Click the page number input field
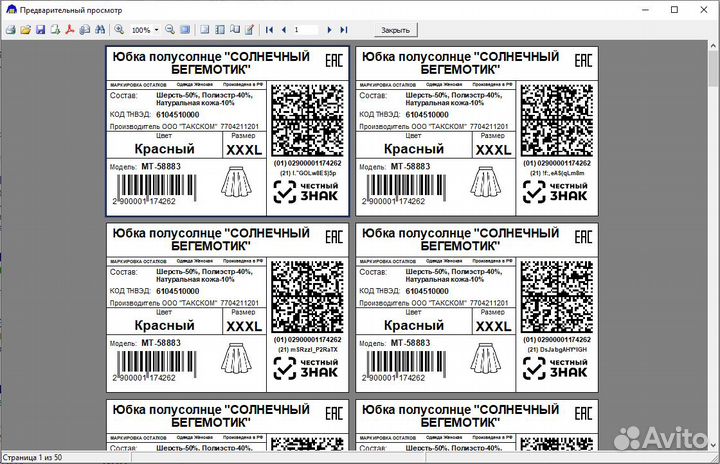 (305, 30)
